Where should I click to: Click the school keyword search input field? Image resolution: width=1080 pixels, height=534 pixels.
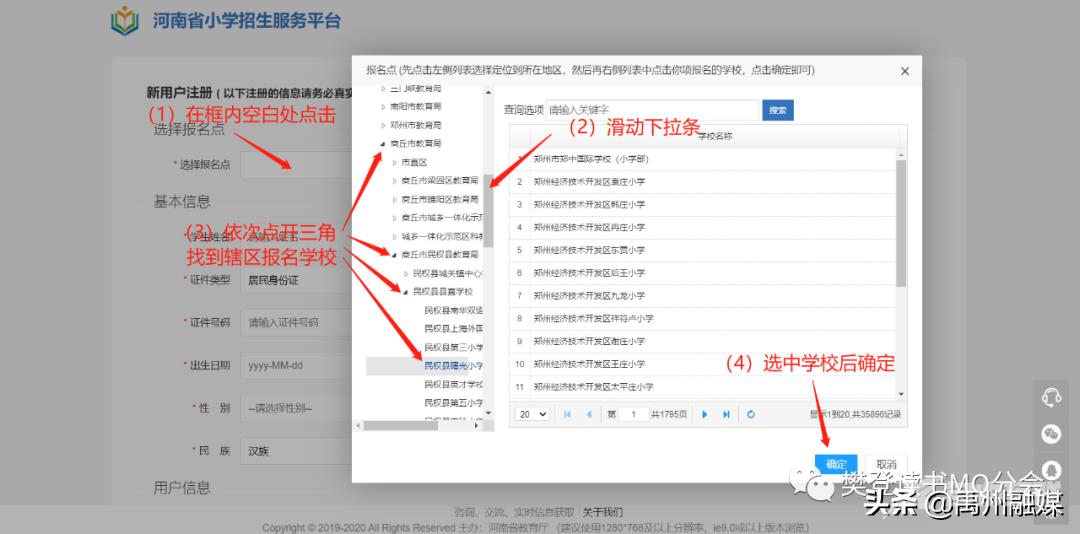point(652,110)
